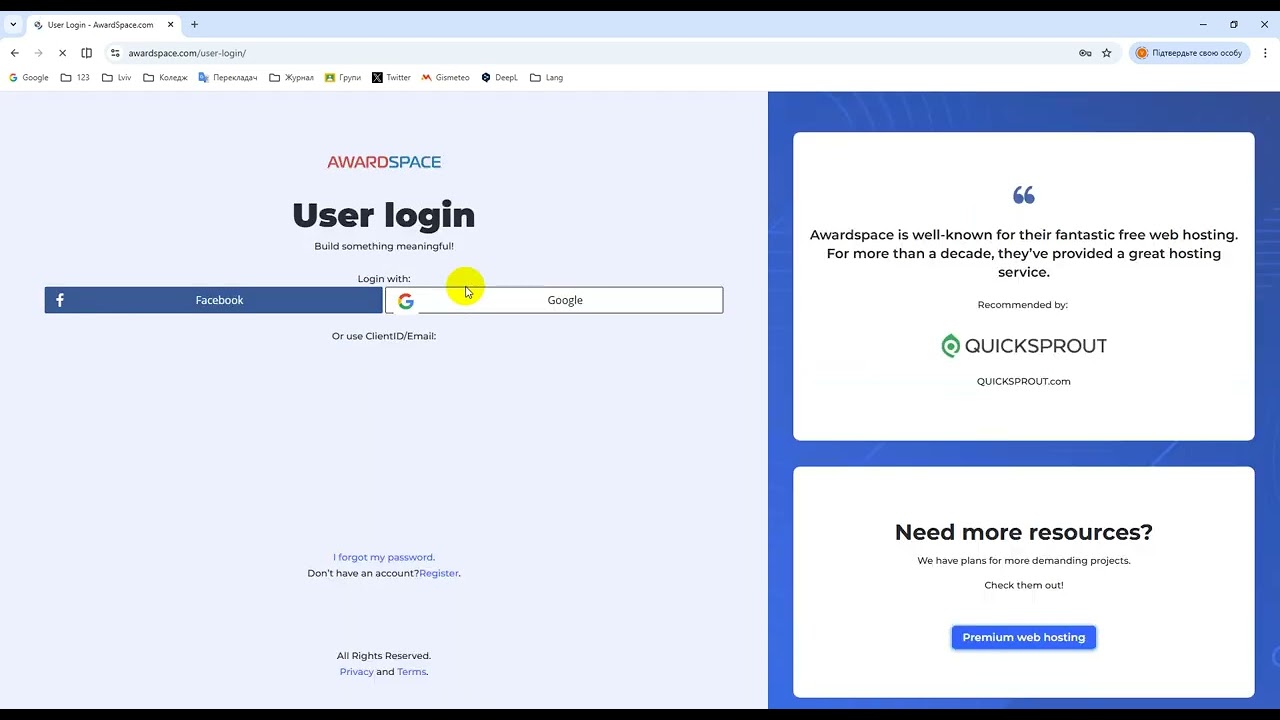Open the Перекладач bookmark
Image resolution: width=1280 pixels, height=720 pixels.
click(228, 77)
